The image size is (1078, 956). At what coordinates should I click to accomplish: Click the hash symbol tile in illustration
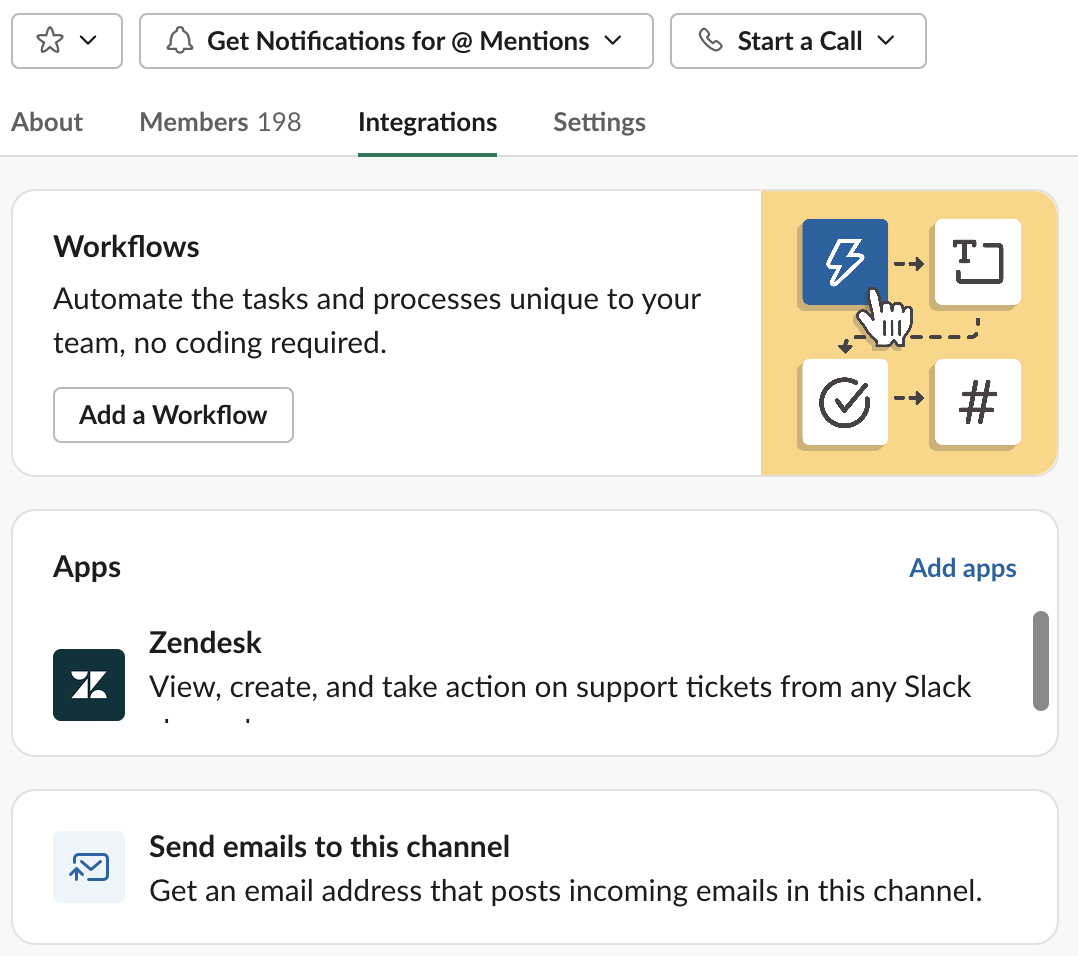(x=976, y=402)
